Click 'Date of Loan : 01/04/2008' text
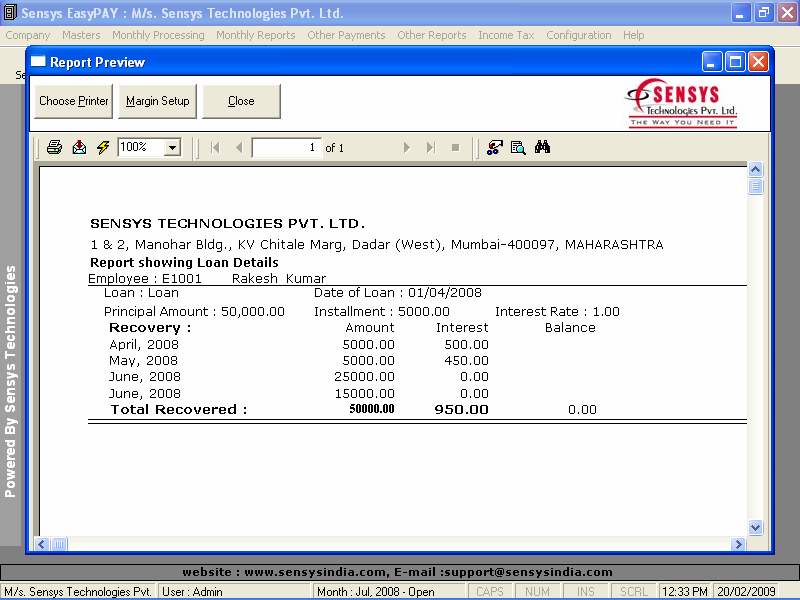This screenshot has width=800, height=600. [x=397, y=293]
